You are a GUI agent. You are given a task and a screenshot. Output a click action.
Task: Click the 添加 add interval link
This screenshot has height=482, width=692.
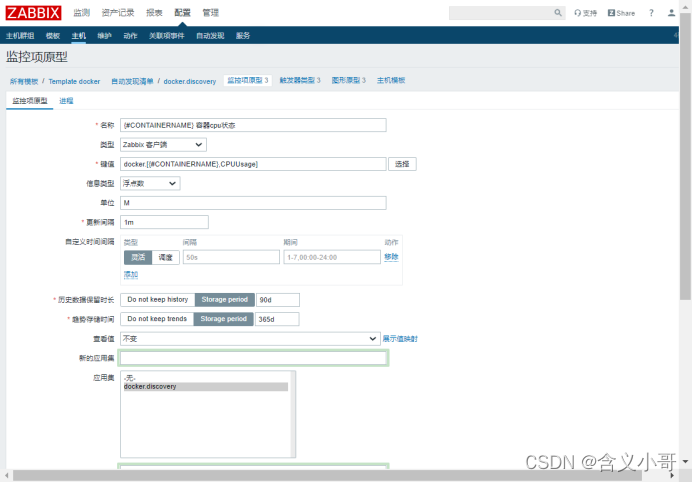(131, 275)
